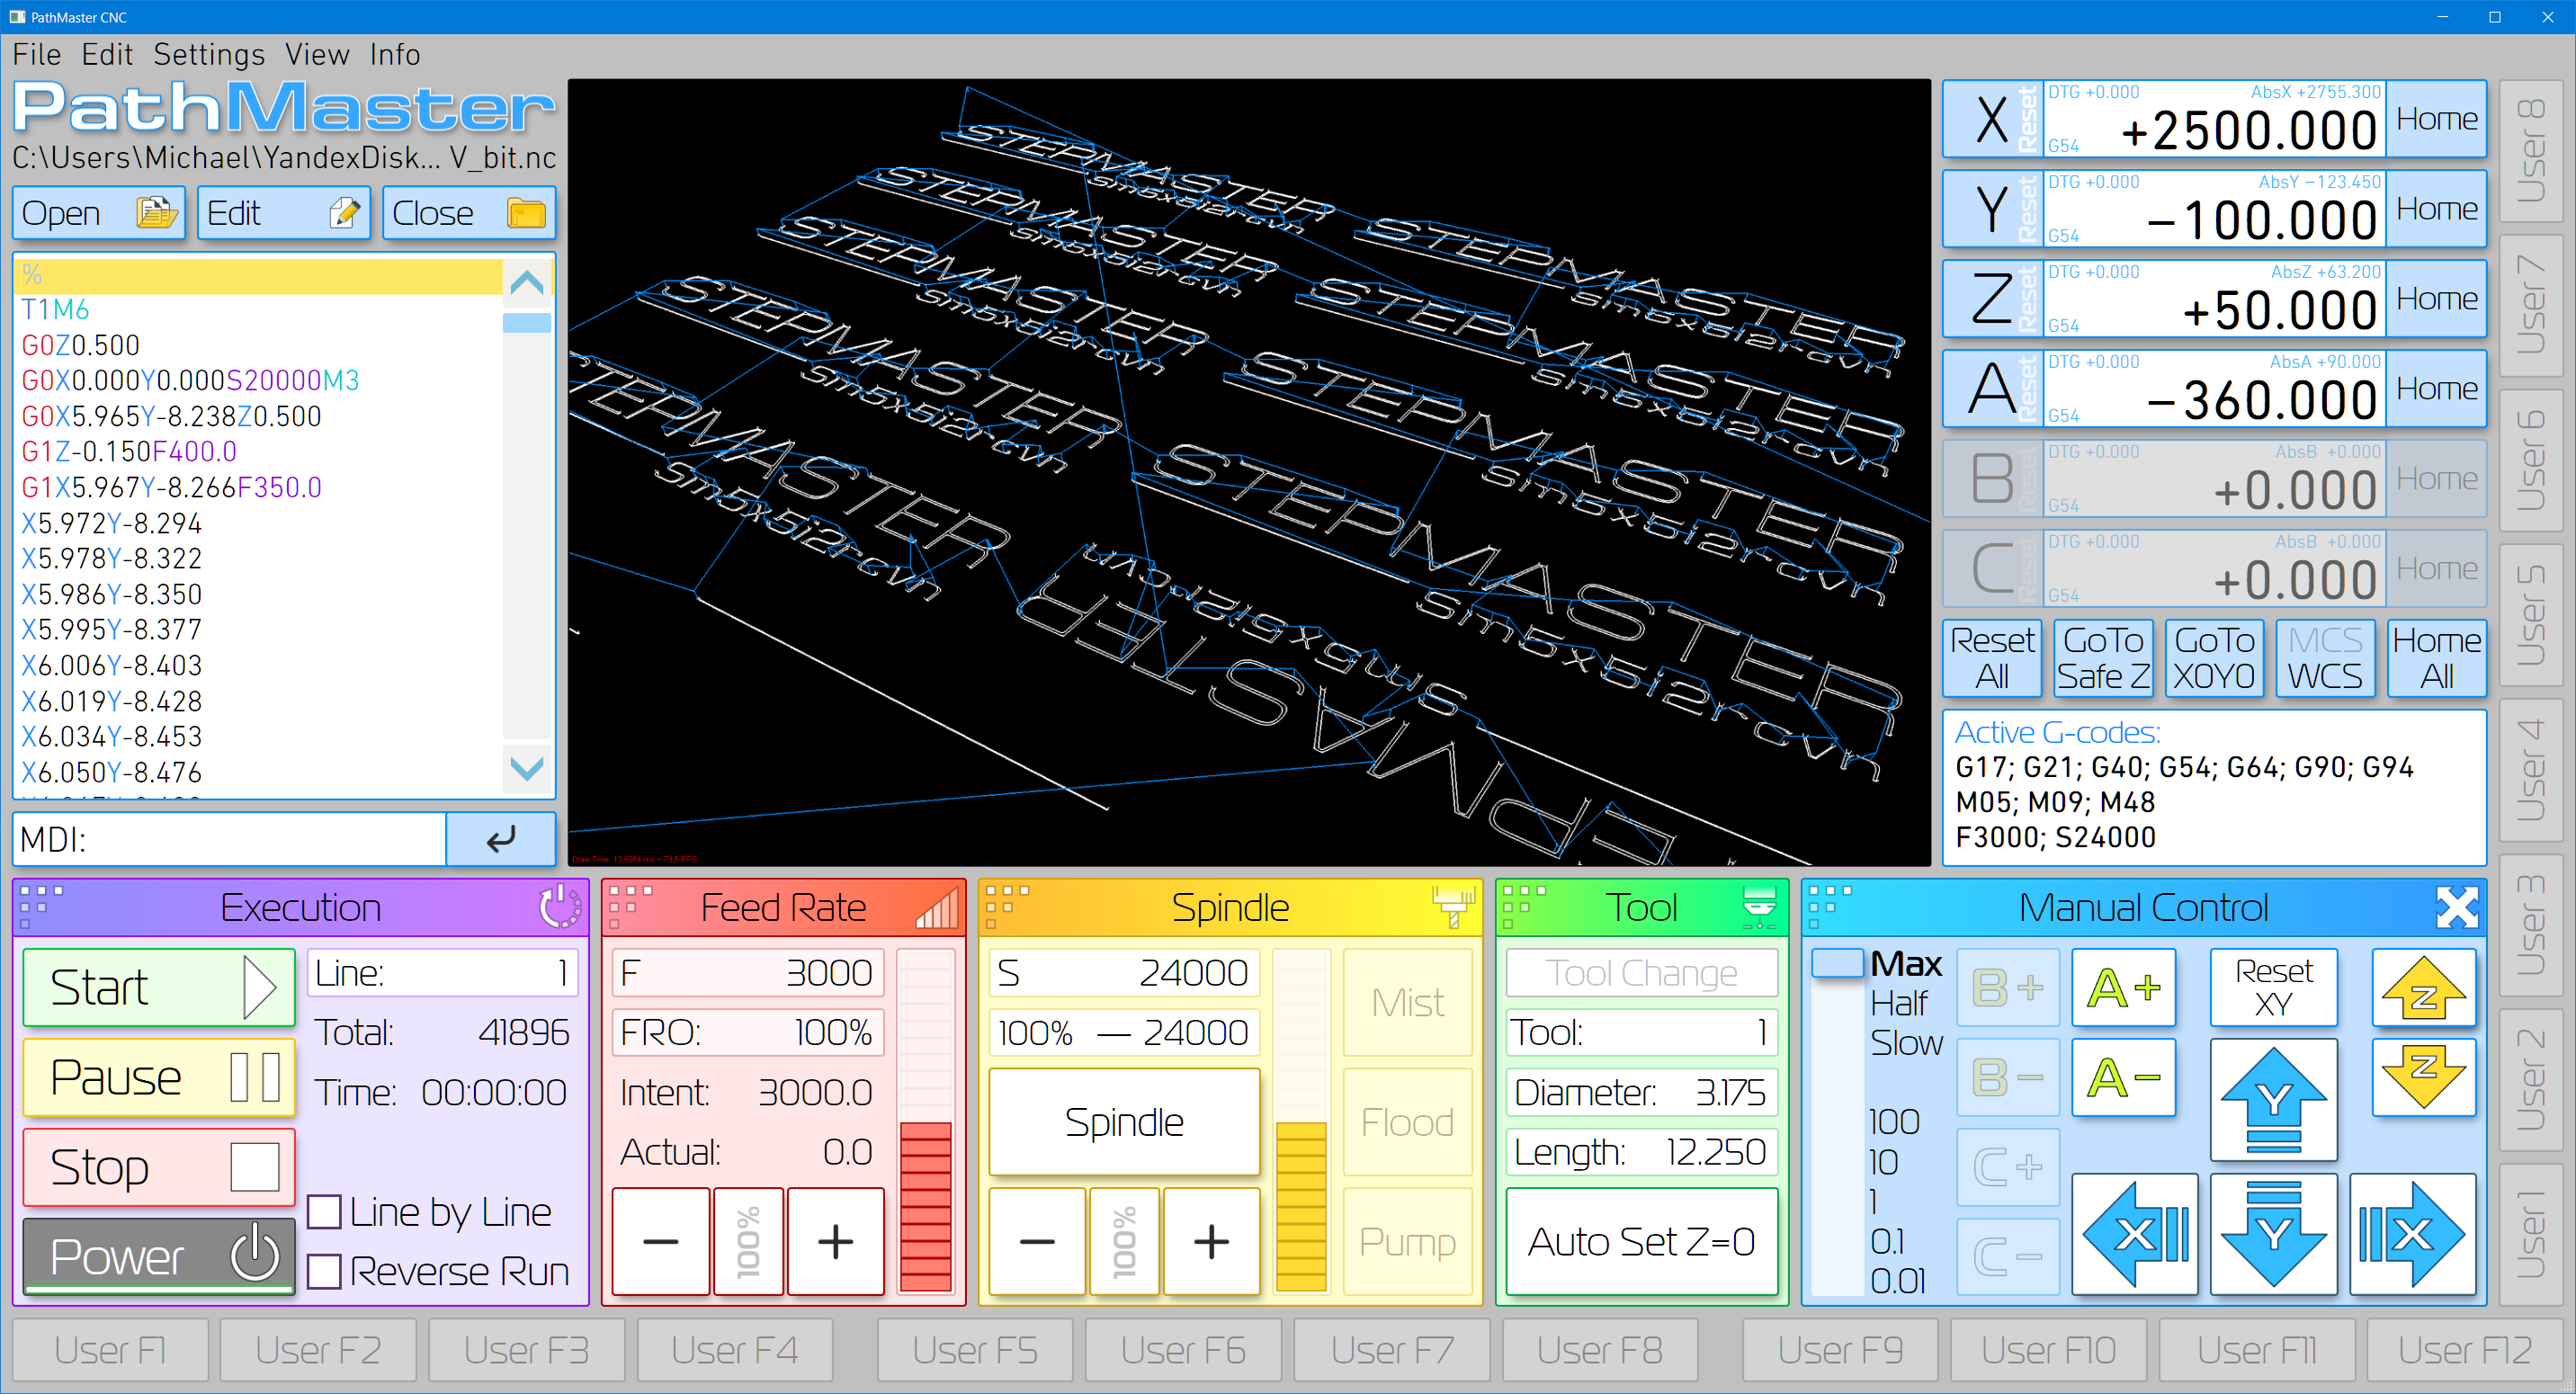Image resolution: width=2576 pixels, height=1394 pixels.
Task: Jog Y axis forward with the blue up arrow
Action: [x=2272, y=1100]
